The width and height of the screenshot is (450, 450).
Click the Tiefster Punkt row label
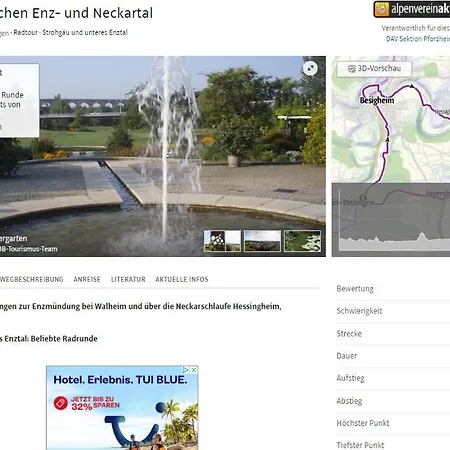click(360, 445)
